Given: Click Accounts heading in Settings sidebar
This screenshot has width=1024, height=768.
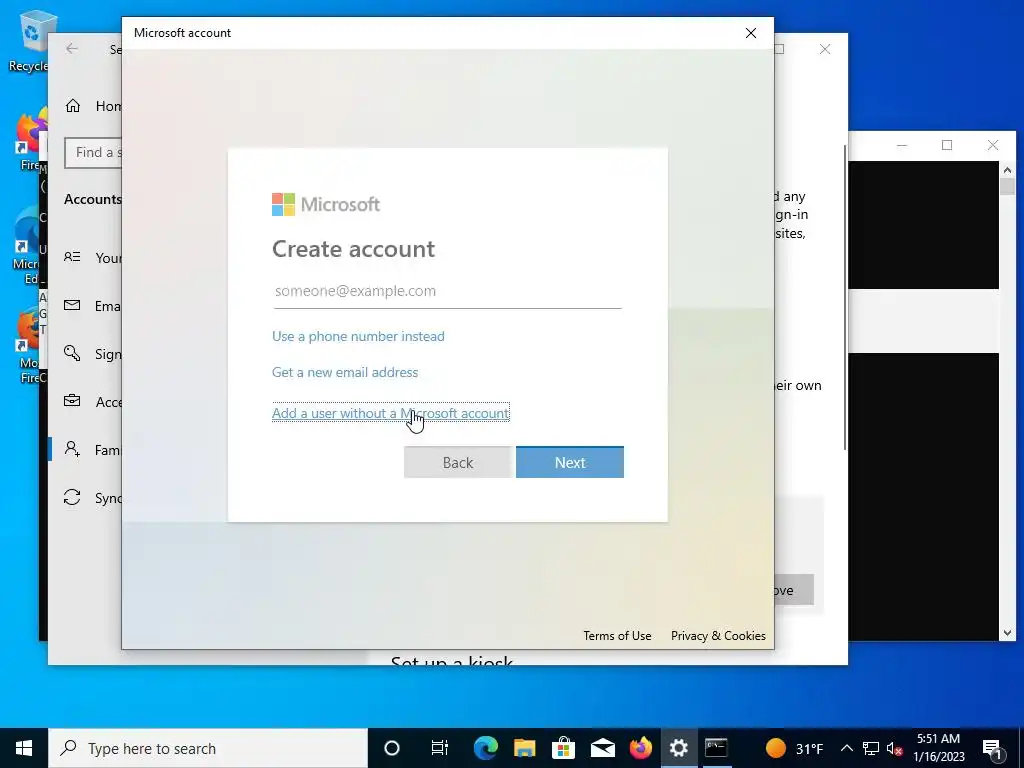Looking at the screenshot, I should point(93,199).
